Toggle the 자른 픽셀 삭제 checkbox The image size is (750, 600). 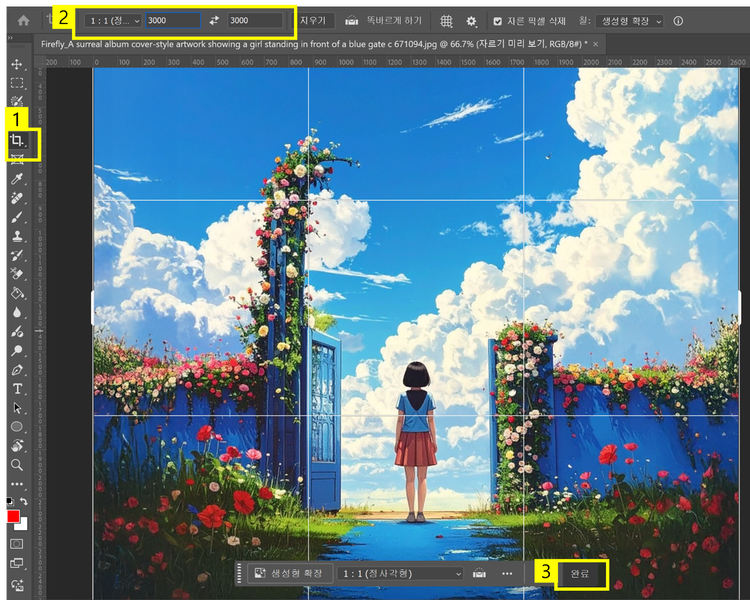498,21
